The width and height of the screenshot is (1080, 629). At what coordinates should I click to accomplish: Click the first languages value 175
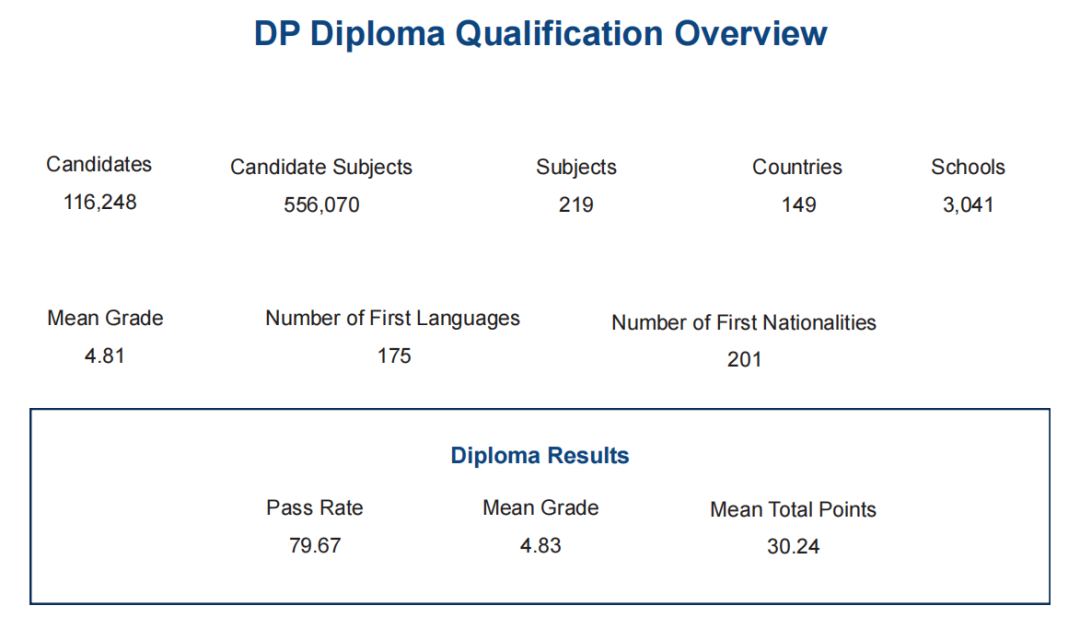tap(394, 355)
